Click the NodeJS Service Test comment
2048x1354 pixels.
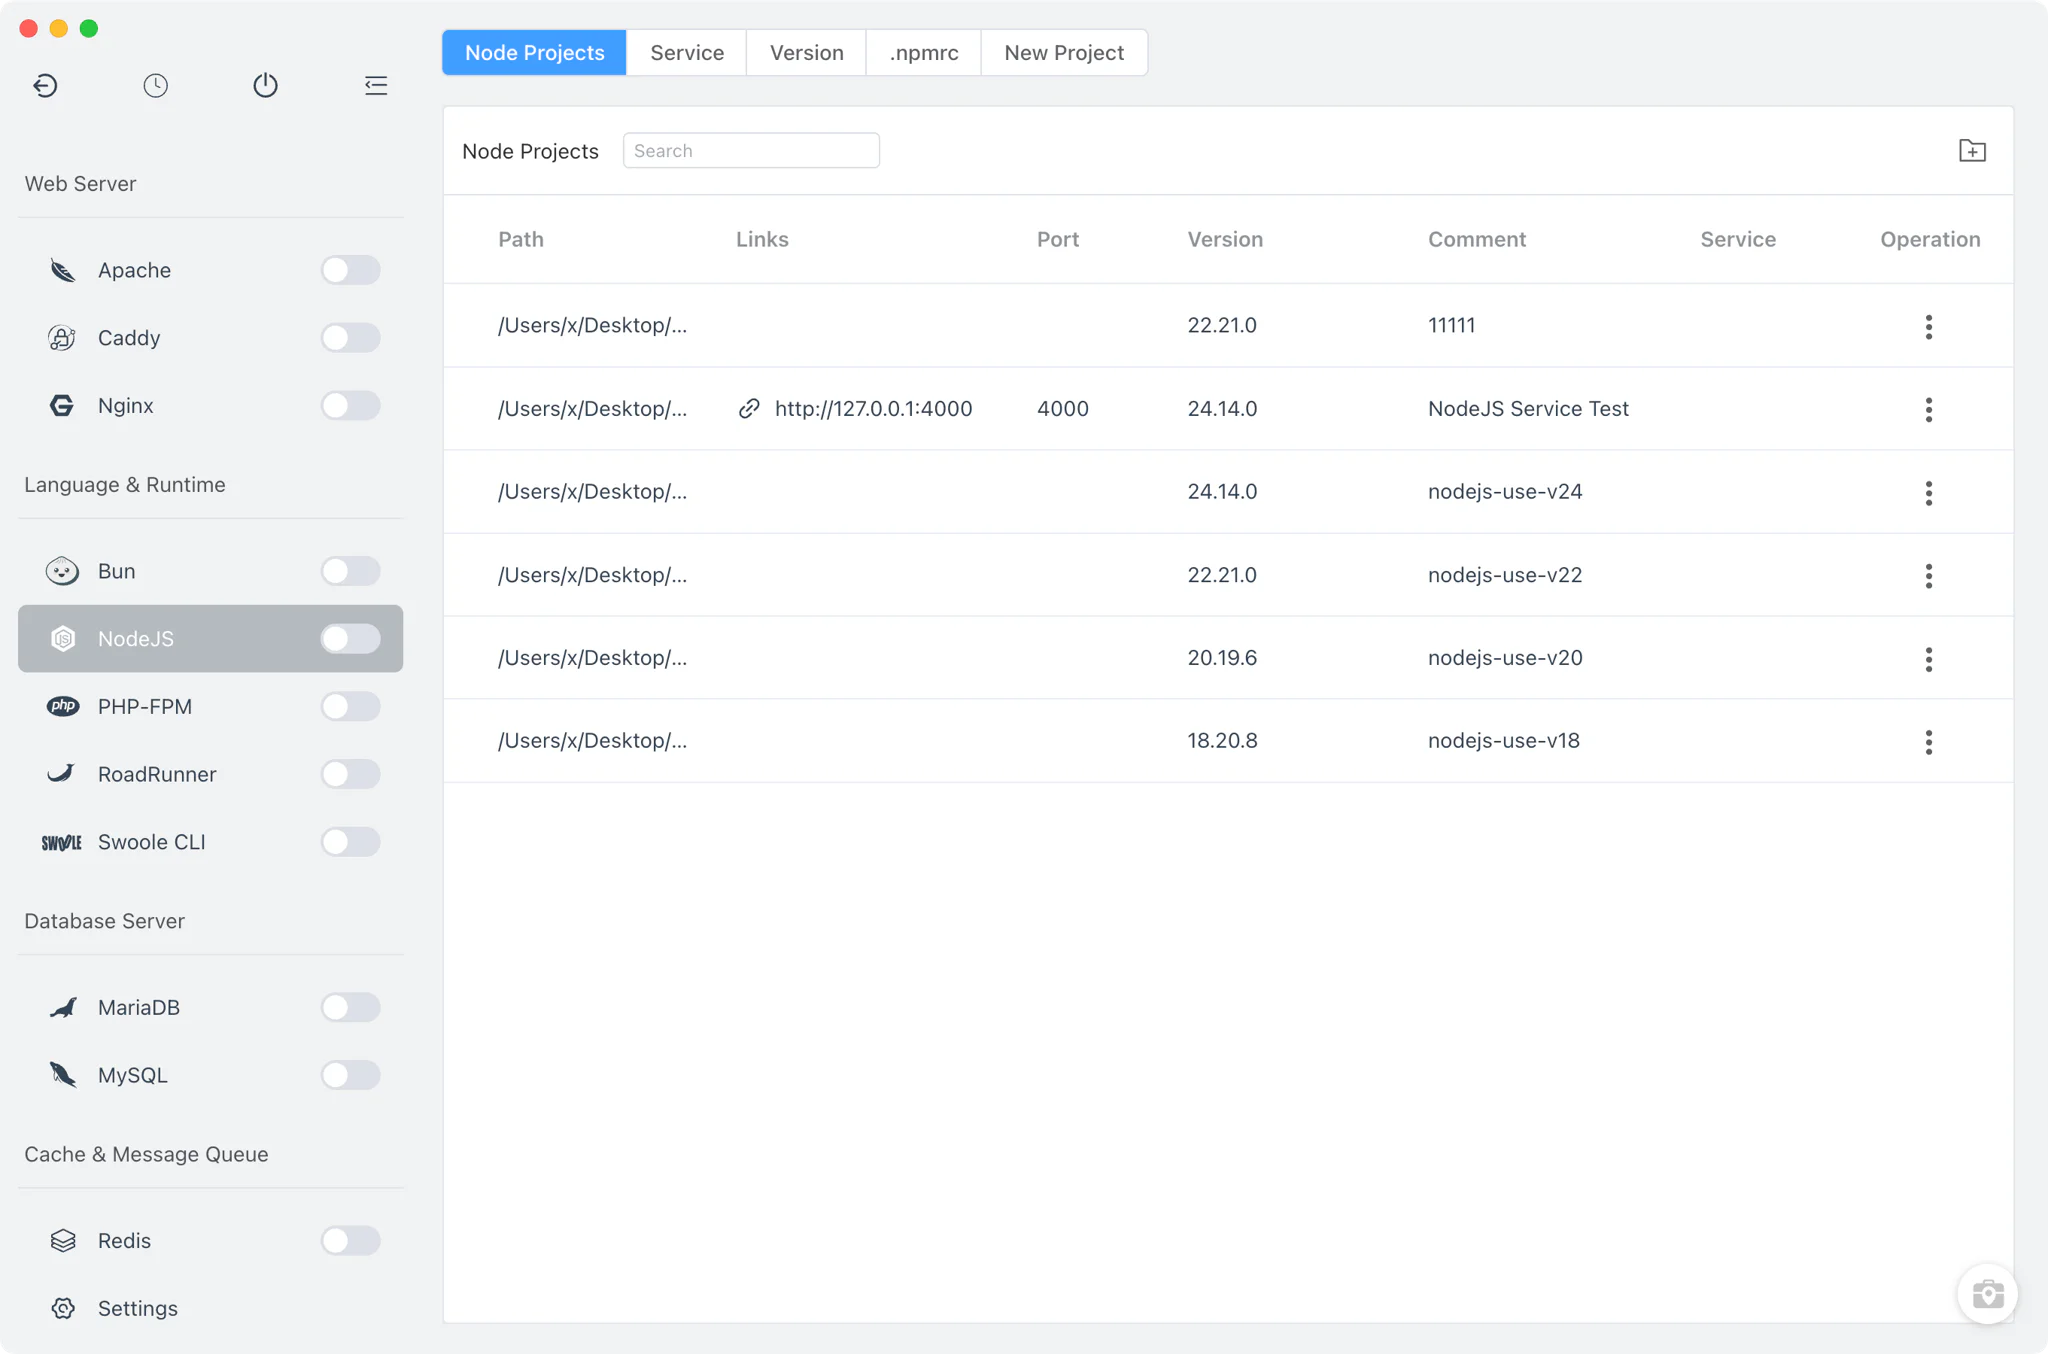point(1528,409)
